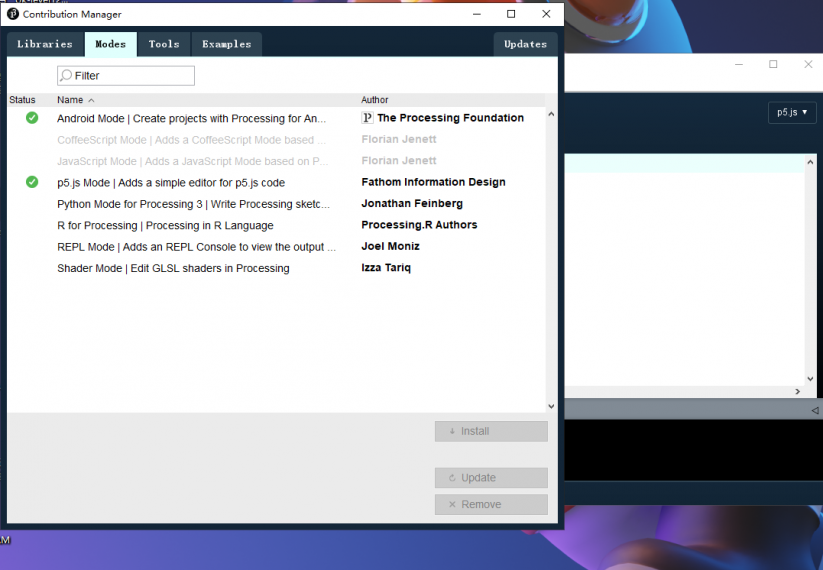The width and height of the screenshot is (823, 570).
Task: Click author Joel Moniz
Action: (x=391, y=246)
